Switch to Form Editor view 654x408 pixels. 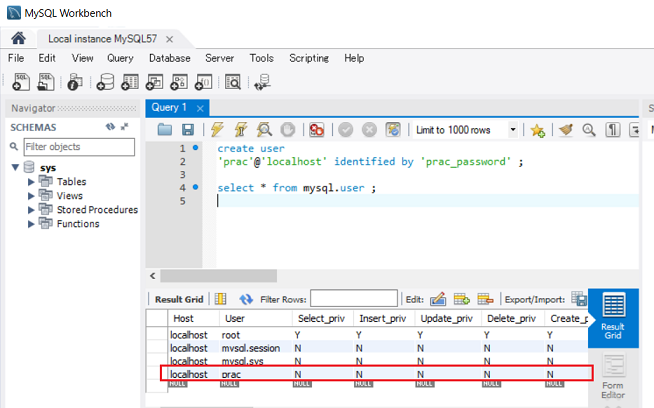tap(613, 377)
